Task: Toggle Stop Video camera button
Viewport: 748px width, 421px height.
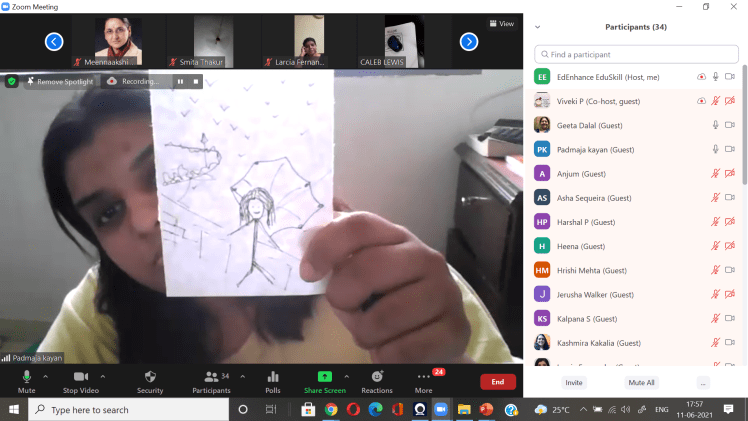Action: coord(79,380)
